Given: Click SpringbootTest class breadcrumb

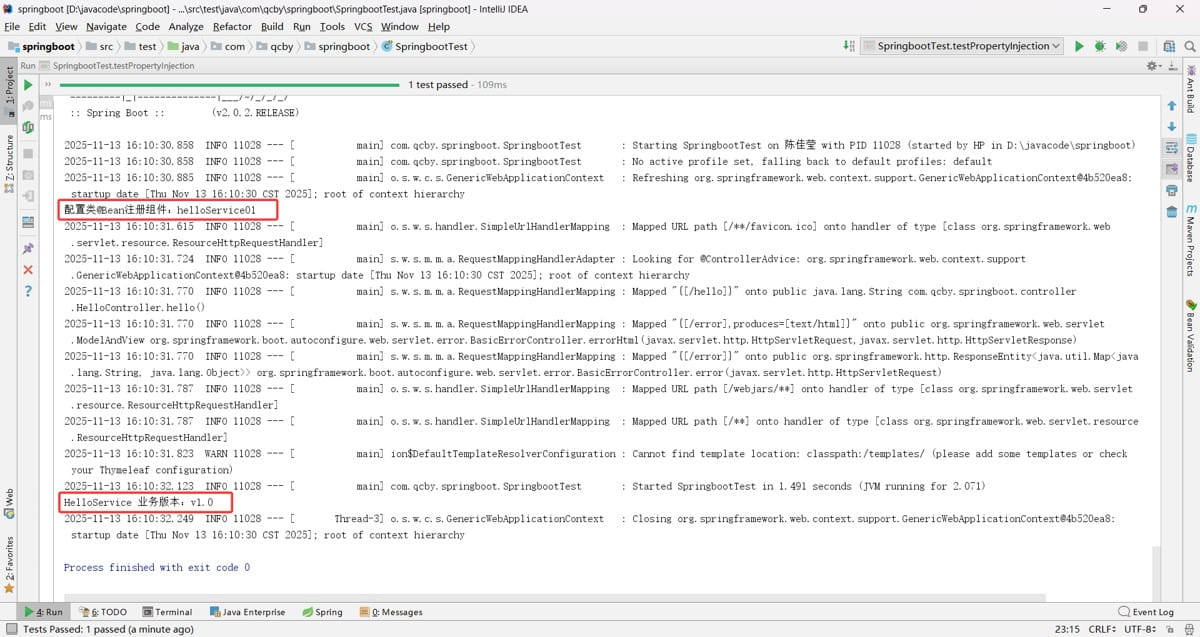Looking at the screenshot, I should pyautogui.click(x=424, y=46).
